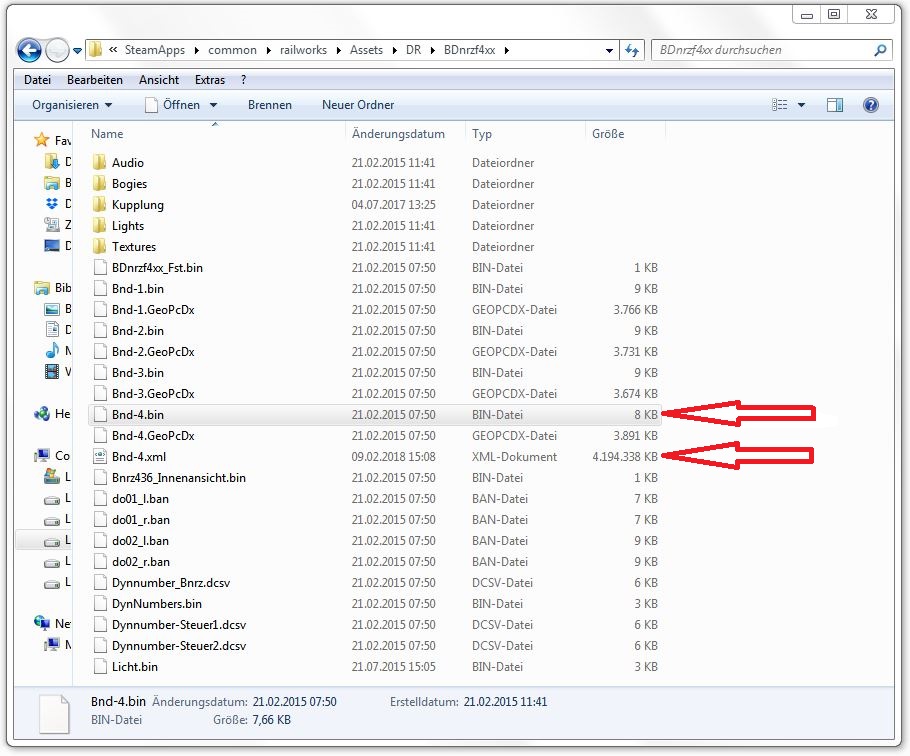Select file Bnd-2.GeoPcDx
This screenshot has width=910, height=756.
click(x=153, y=352)
